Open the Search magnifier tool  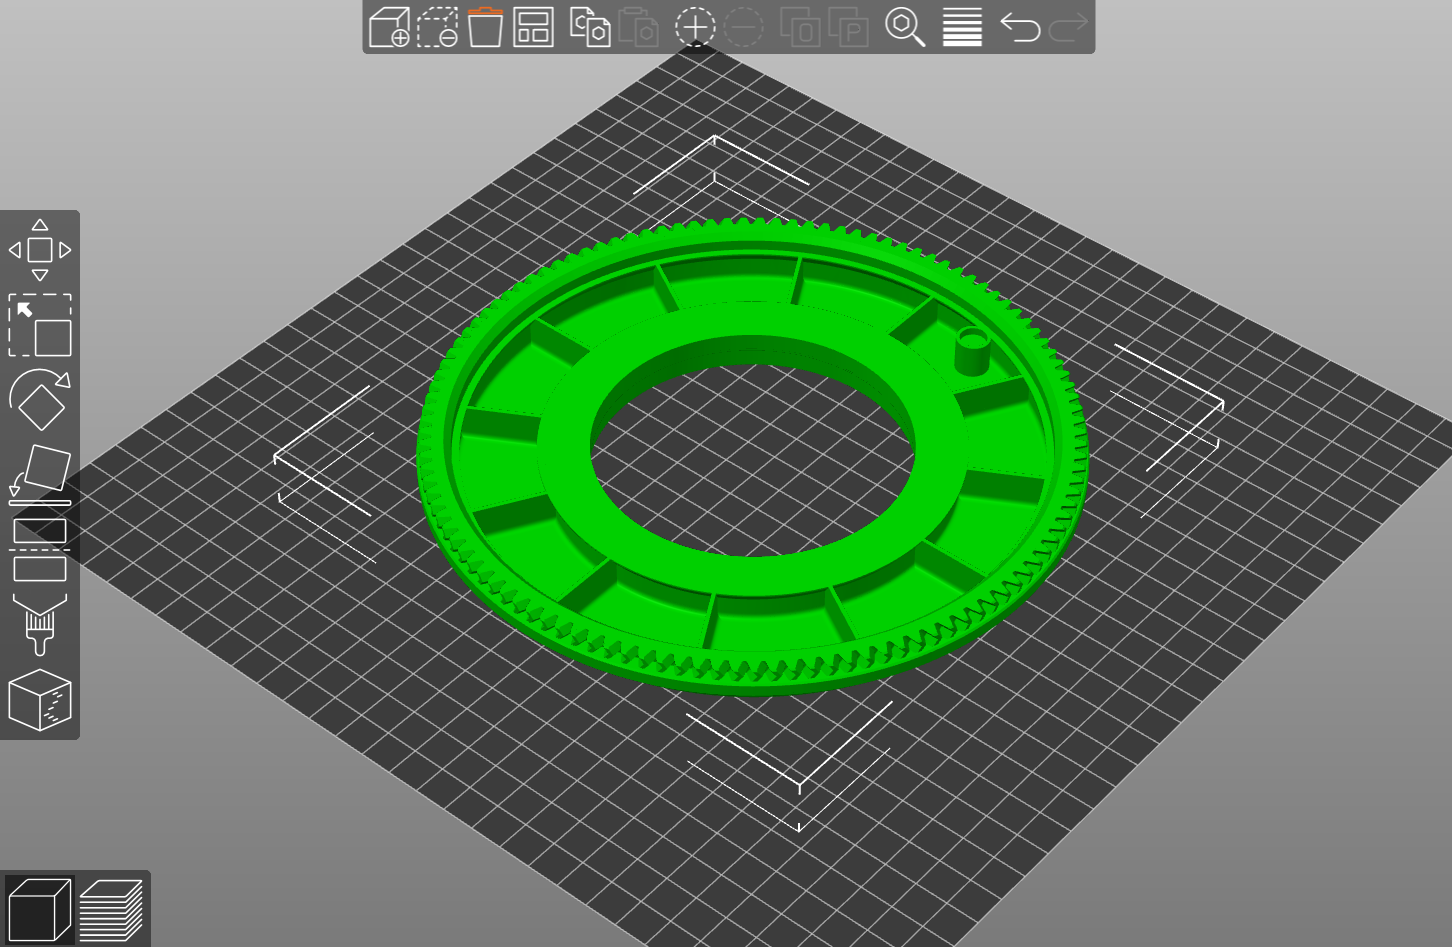click(905, 27)
